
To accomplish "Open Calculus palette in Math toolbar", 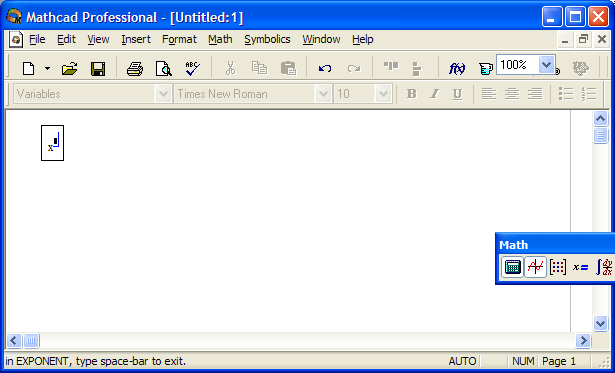I will click(604, 267).
